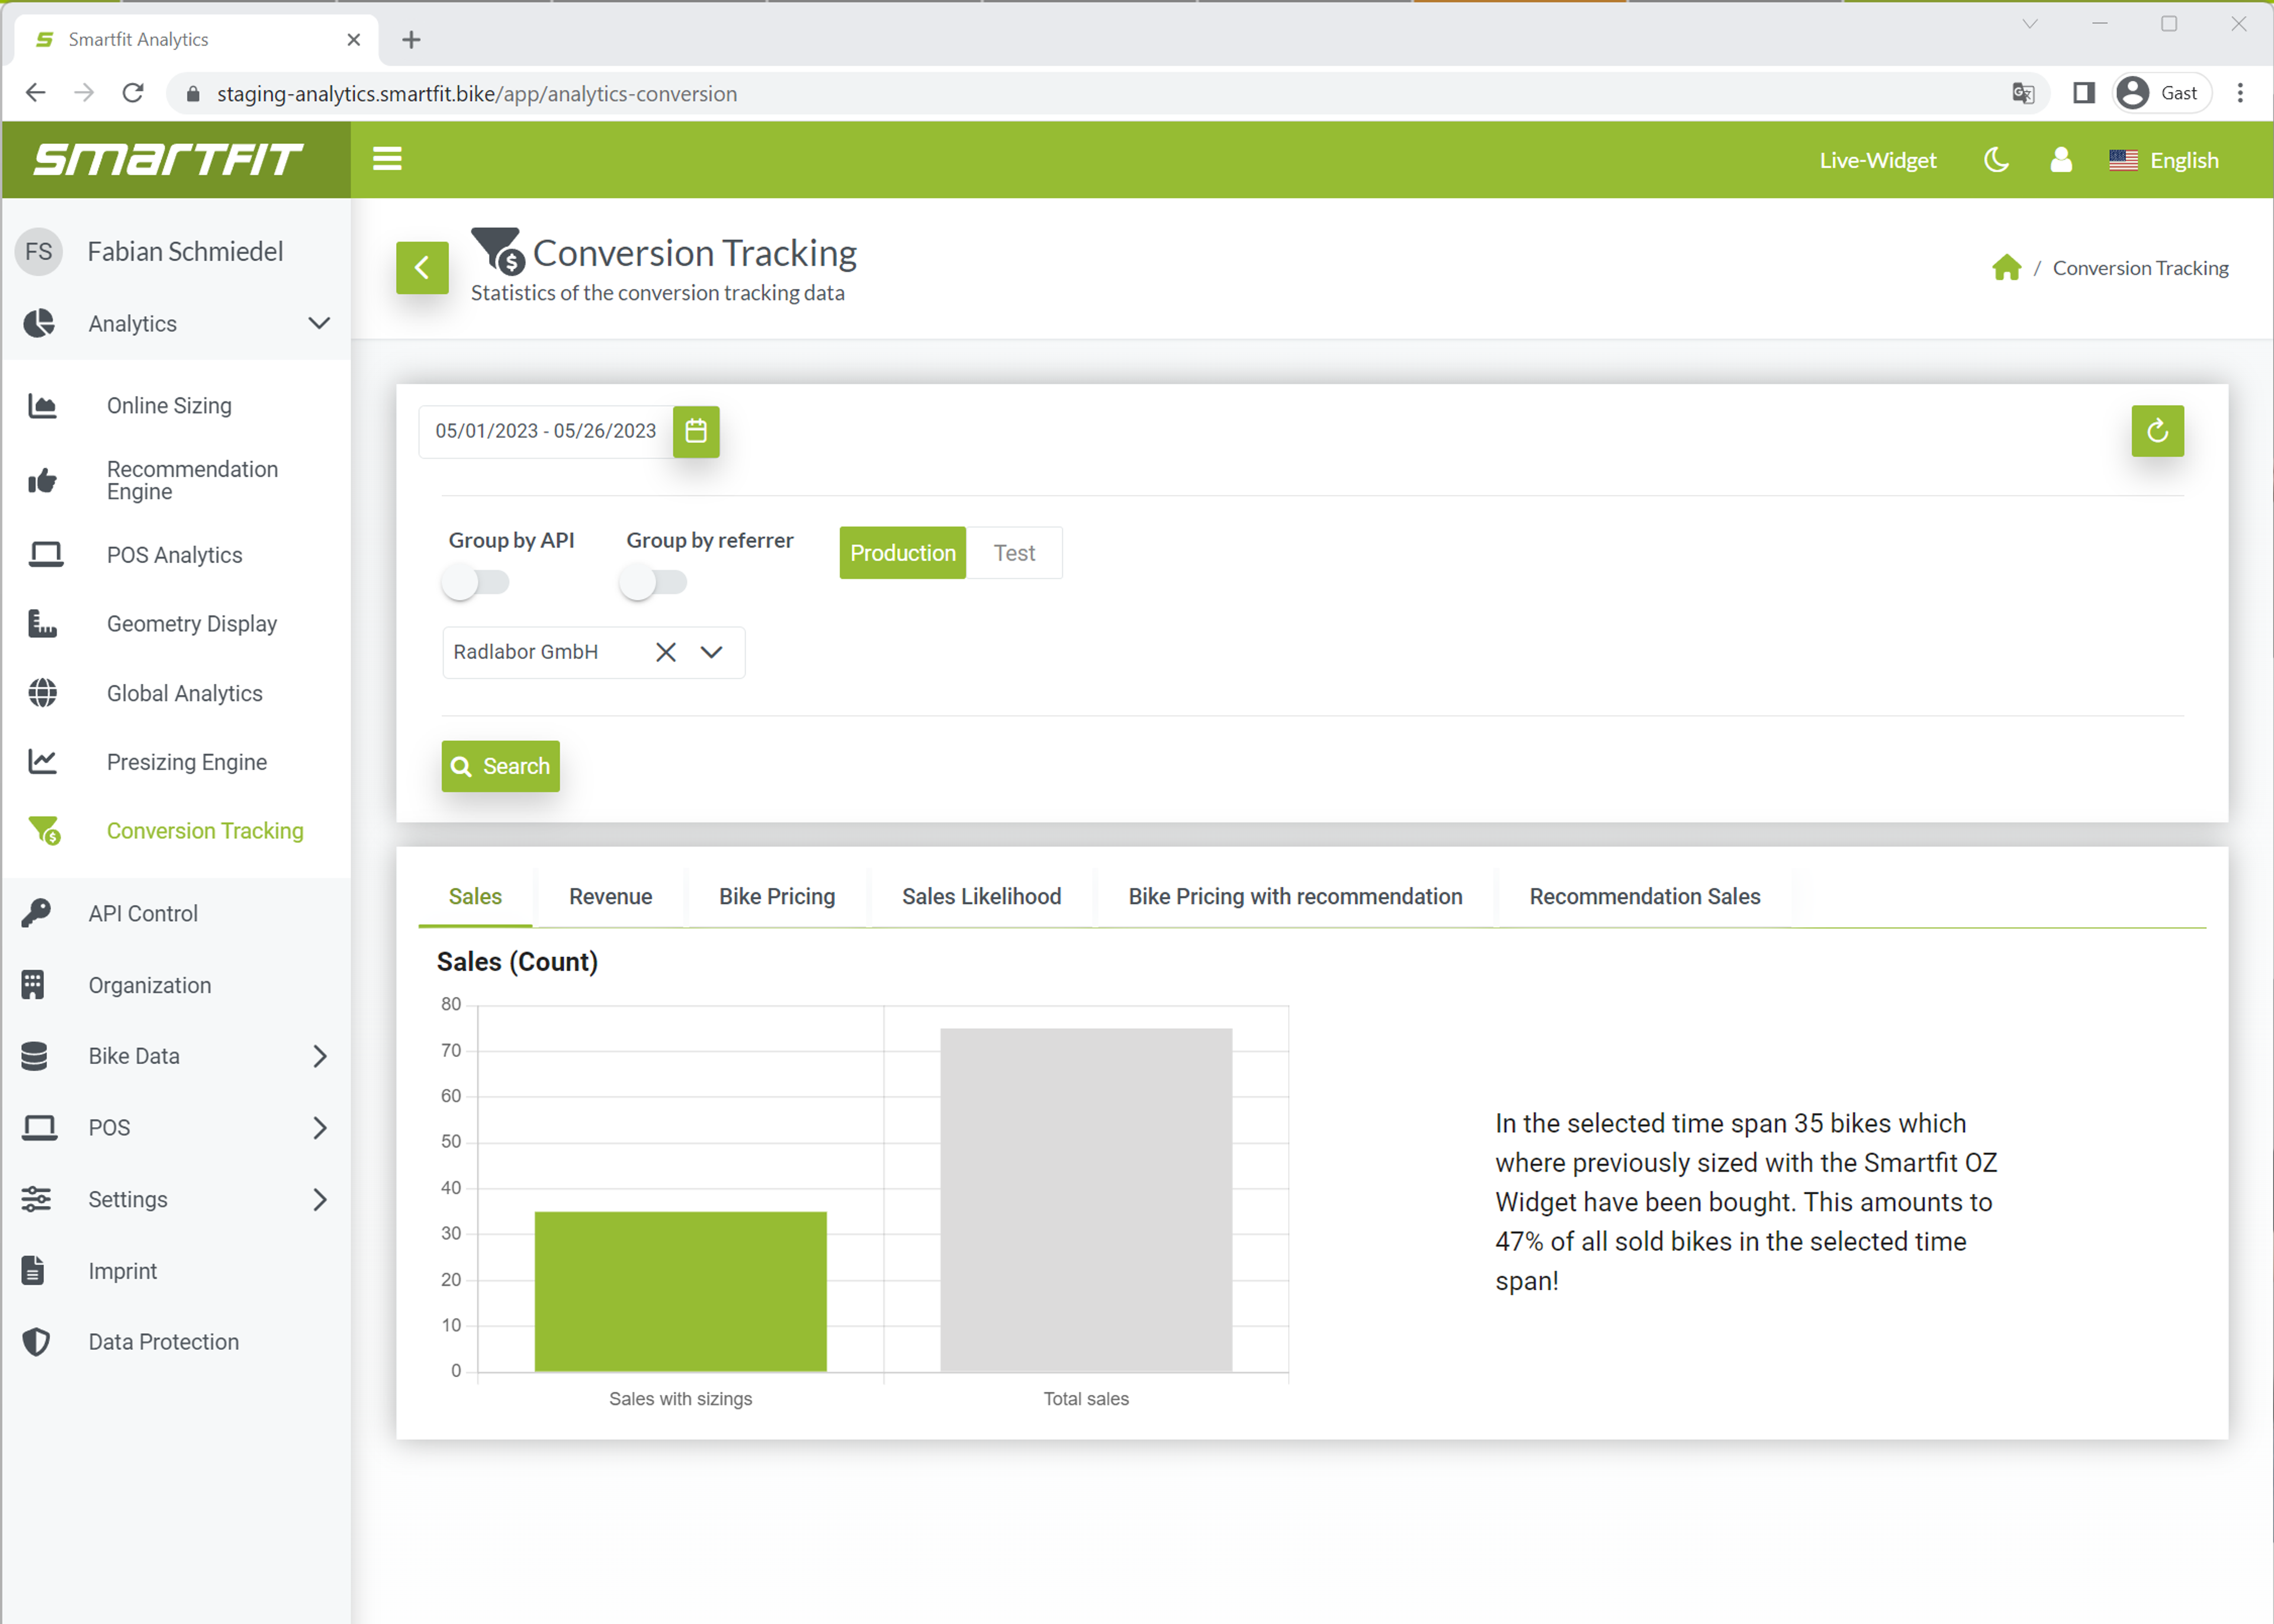Switch to the Revenue tab
Viewport: 2274px width, 1624px height.
tap(610, 896)
